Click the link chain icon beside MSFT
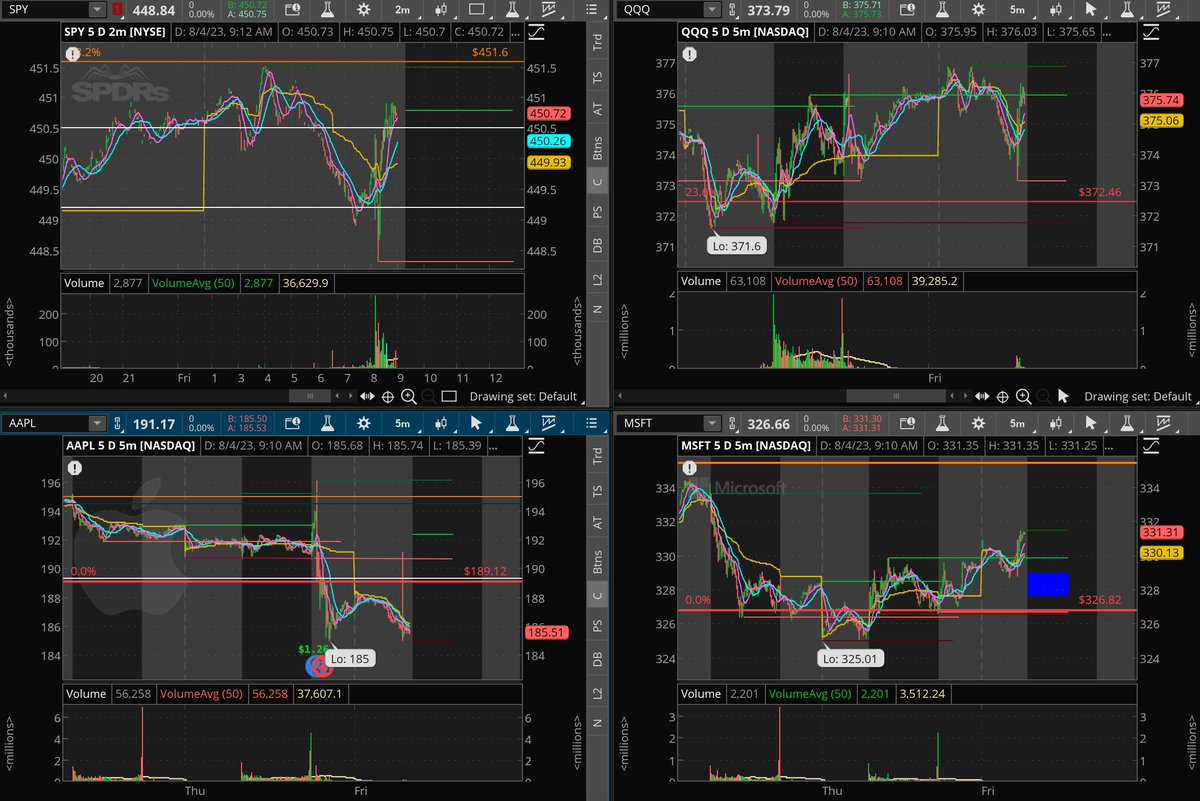This screenshot has height=801, width=1200. [731, 423]
